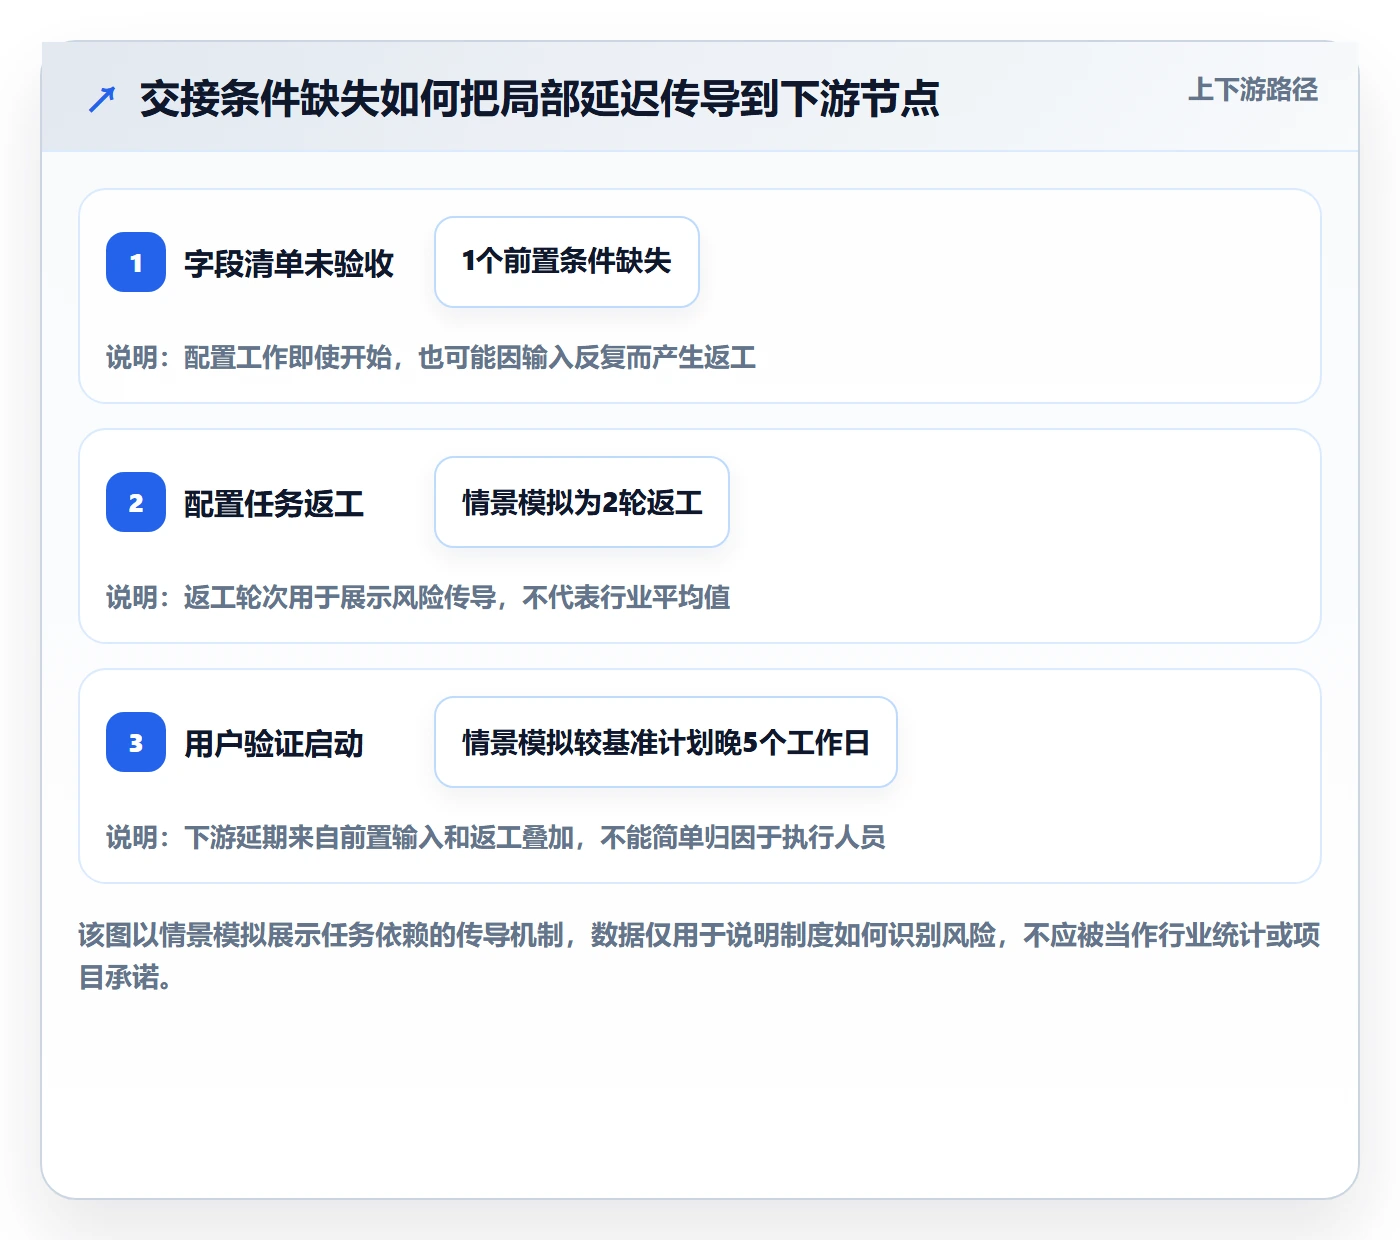This screenshot has width=1400, height=1240.
Task: Click the blue step 2 badge
Action: coord(136,502)
